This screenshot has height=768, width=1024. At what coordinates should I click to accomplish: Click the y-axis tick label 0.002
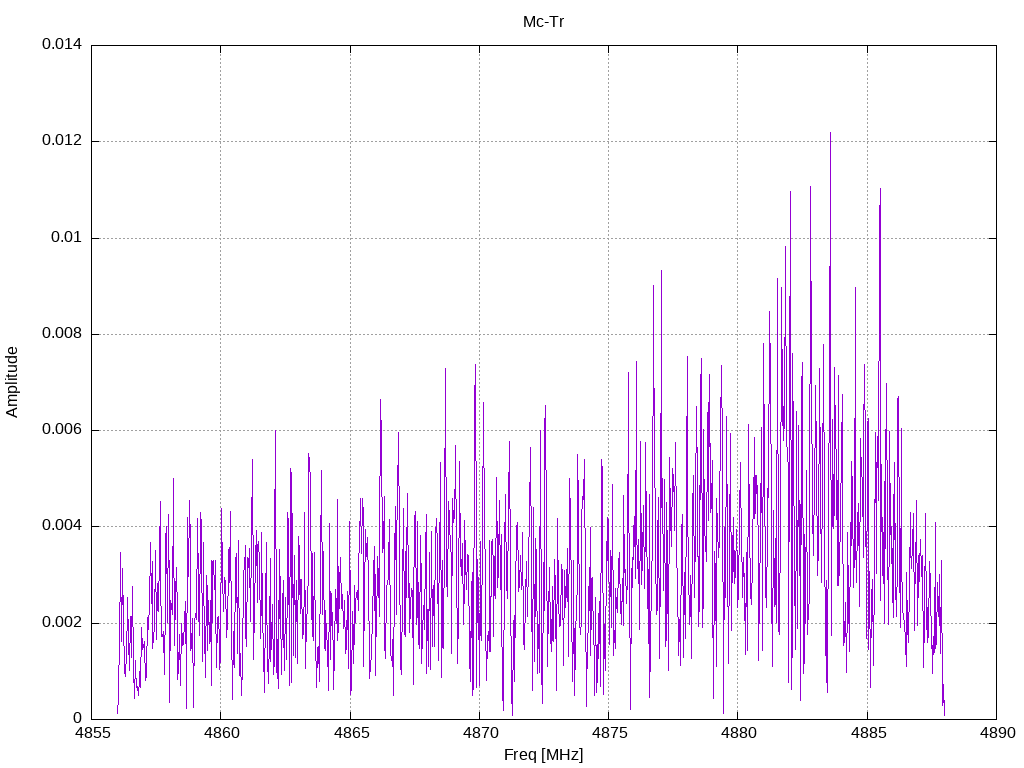(62, 622)
